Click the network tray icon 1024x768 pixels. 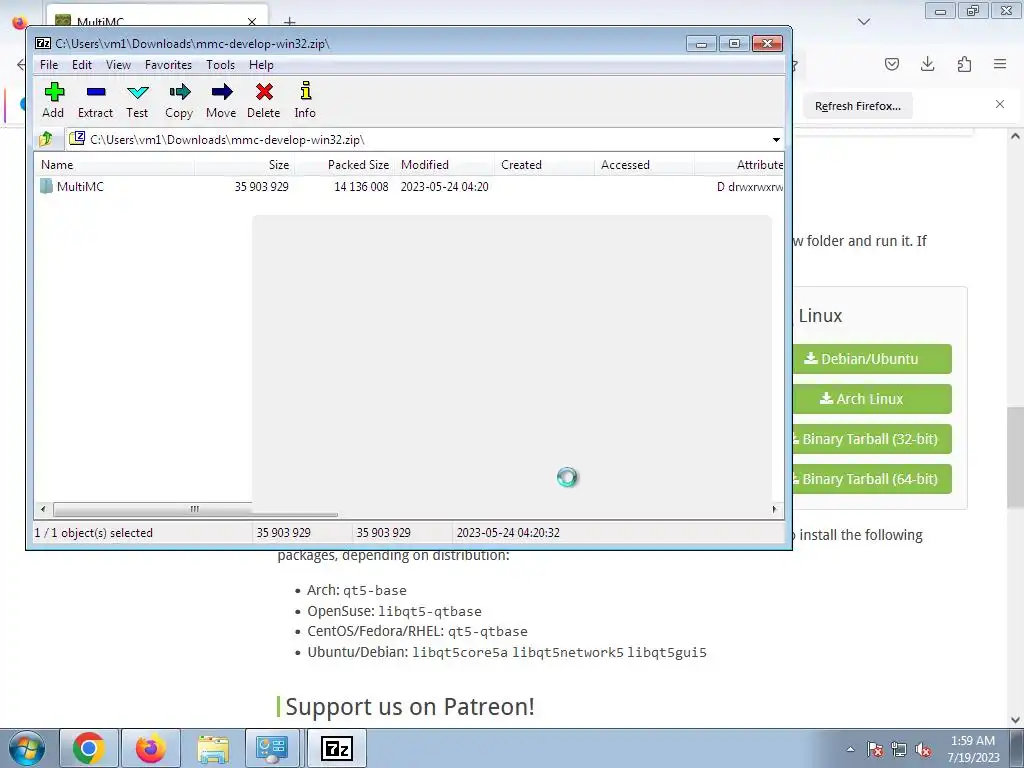899,749
